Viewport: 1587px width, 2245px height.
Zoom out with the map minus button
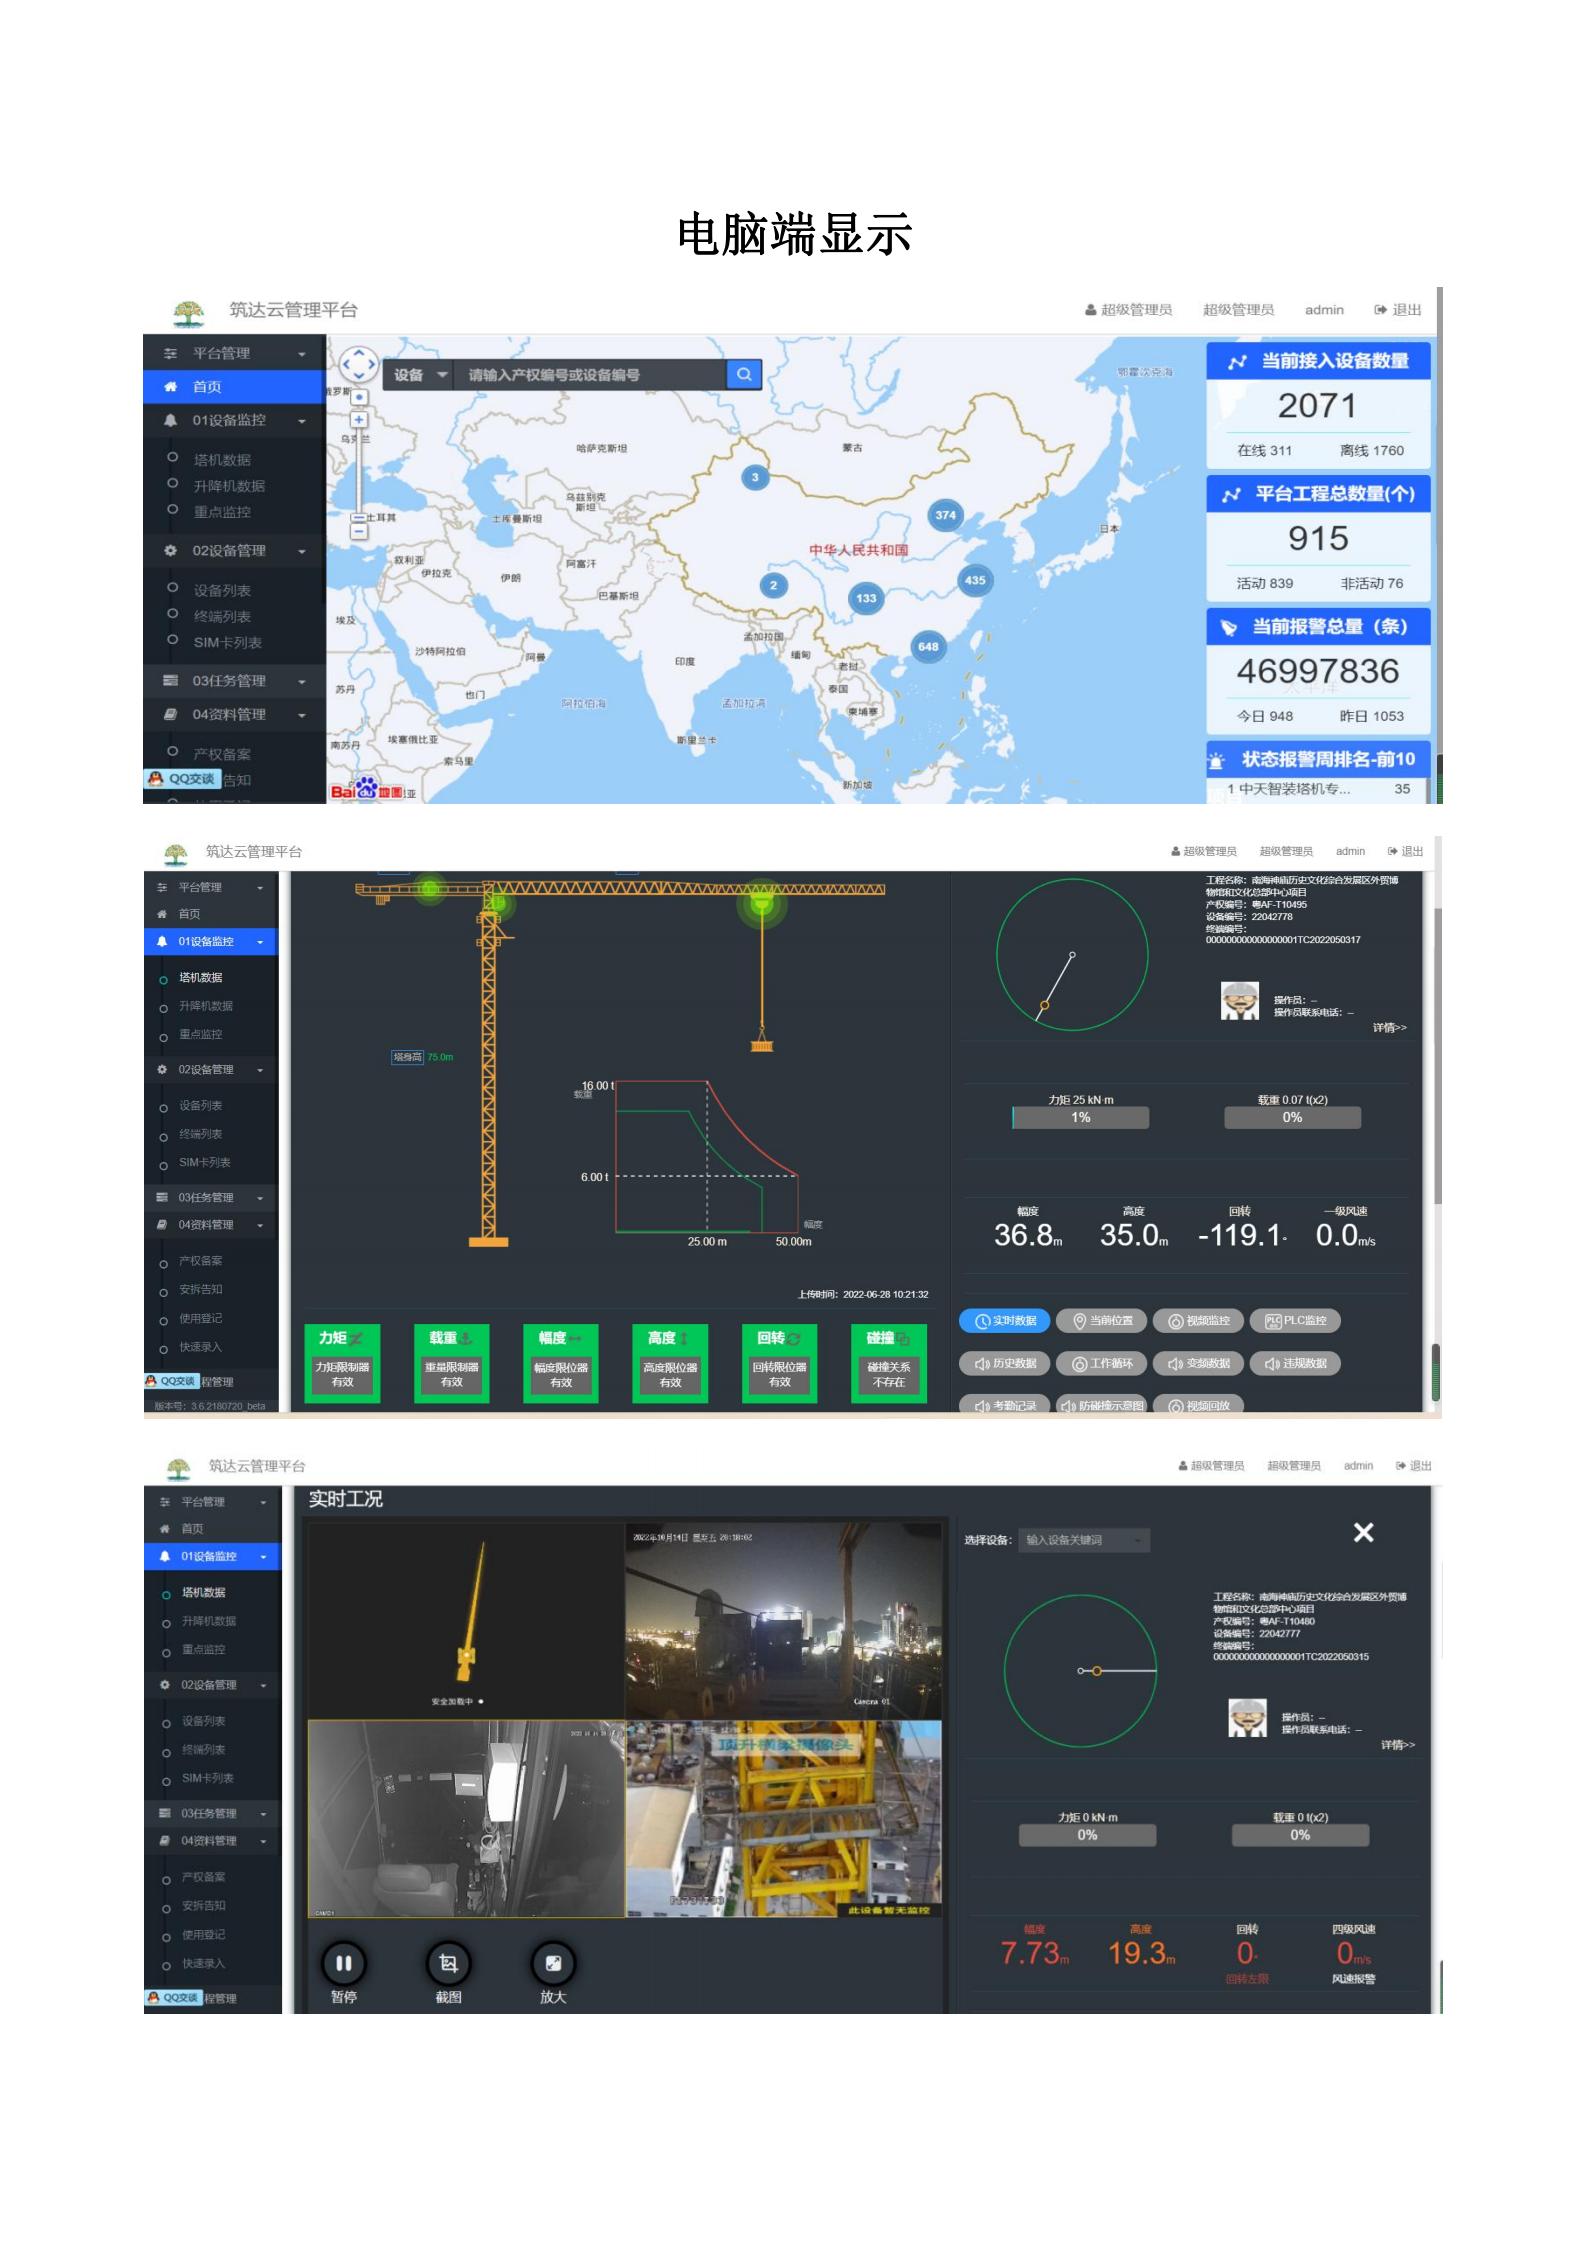[x=359, y=532]
